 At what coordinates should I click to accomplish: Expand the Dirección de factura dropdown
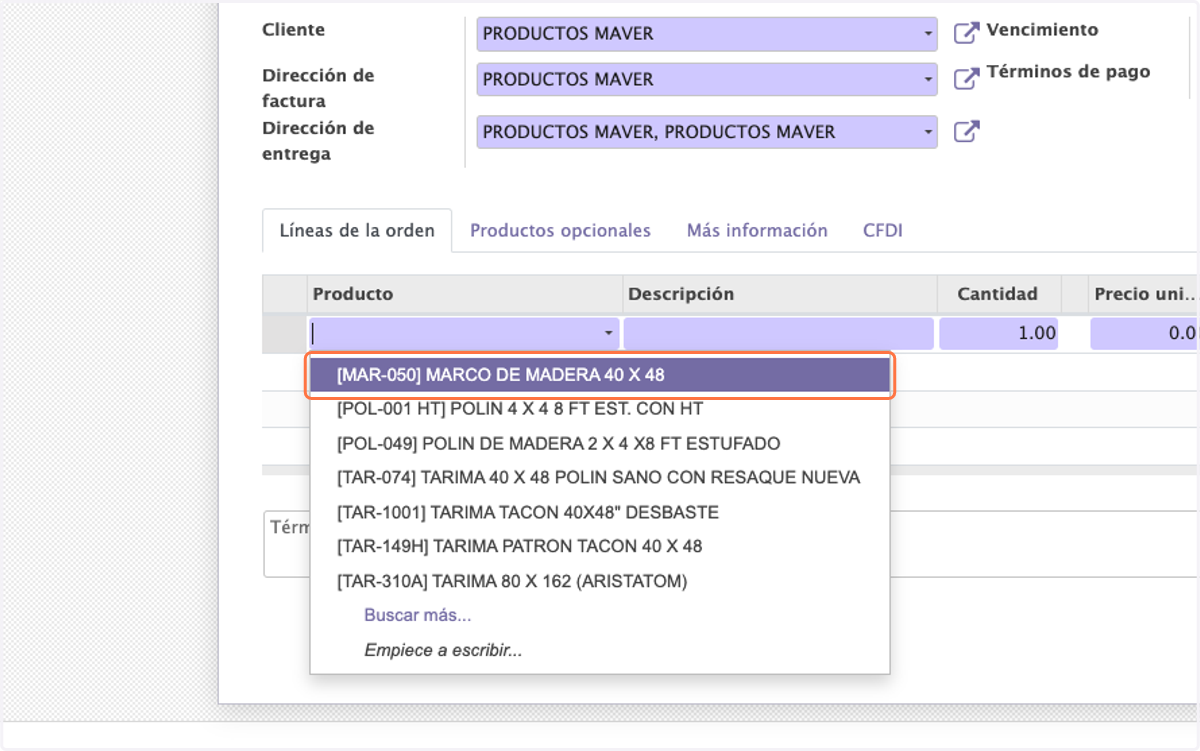tap(928, 80)
